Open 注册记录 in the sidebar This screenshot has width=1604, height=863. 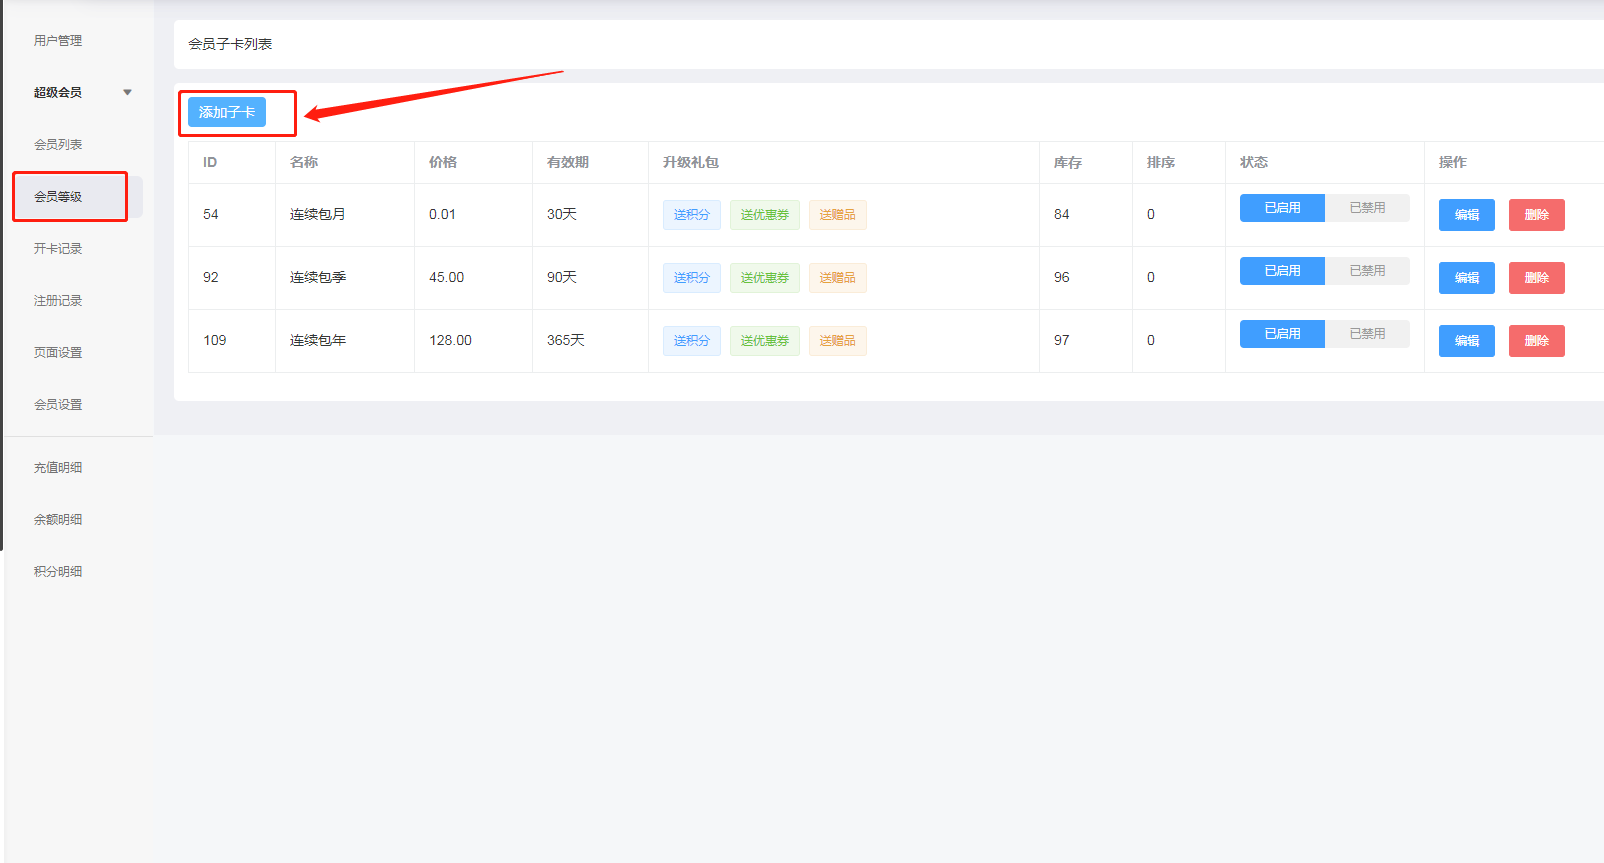coord(58,301)
